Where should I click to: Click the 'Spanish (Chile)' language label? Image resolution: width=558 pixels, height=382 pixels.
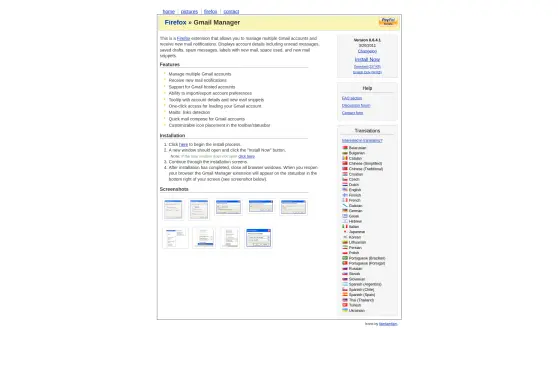point(362,290)
